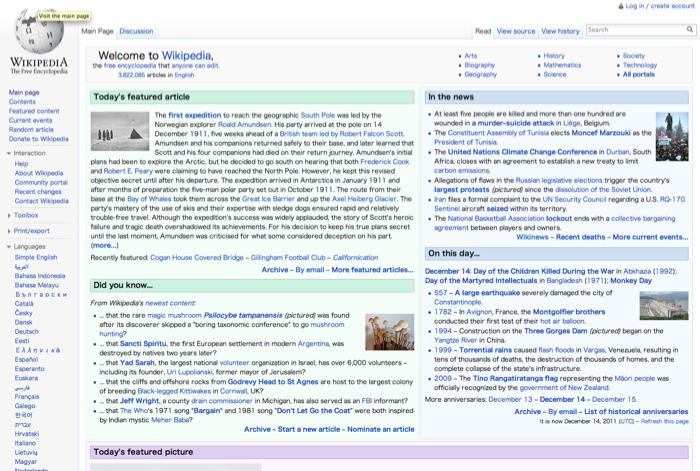
Task: Open the Nominate an article link
Action: tap(381, 429)
